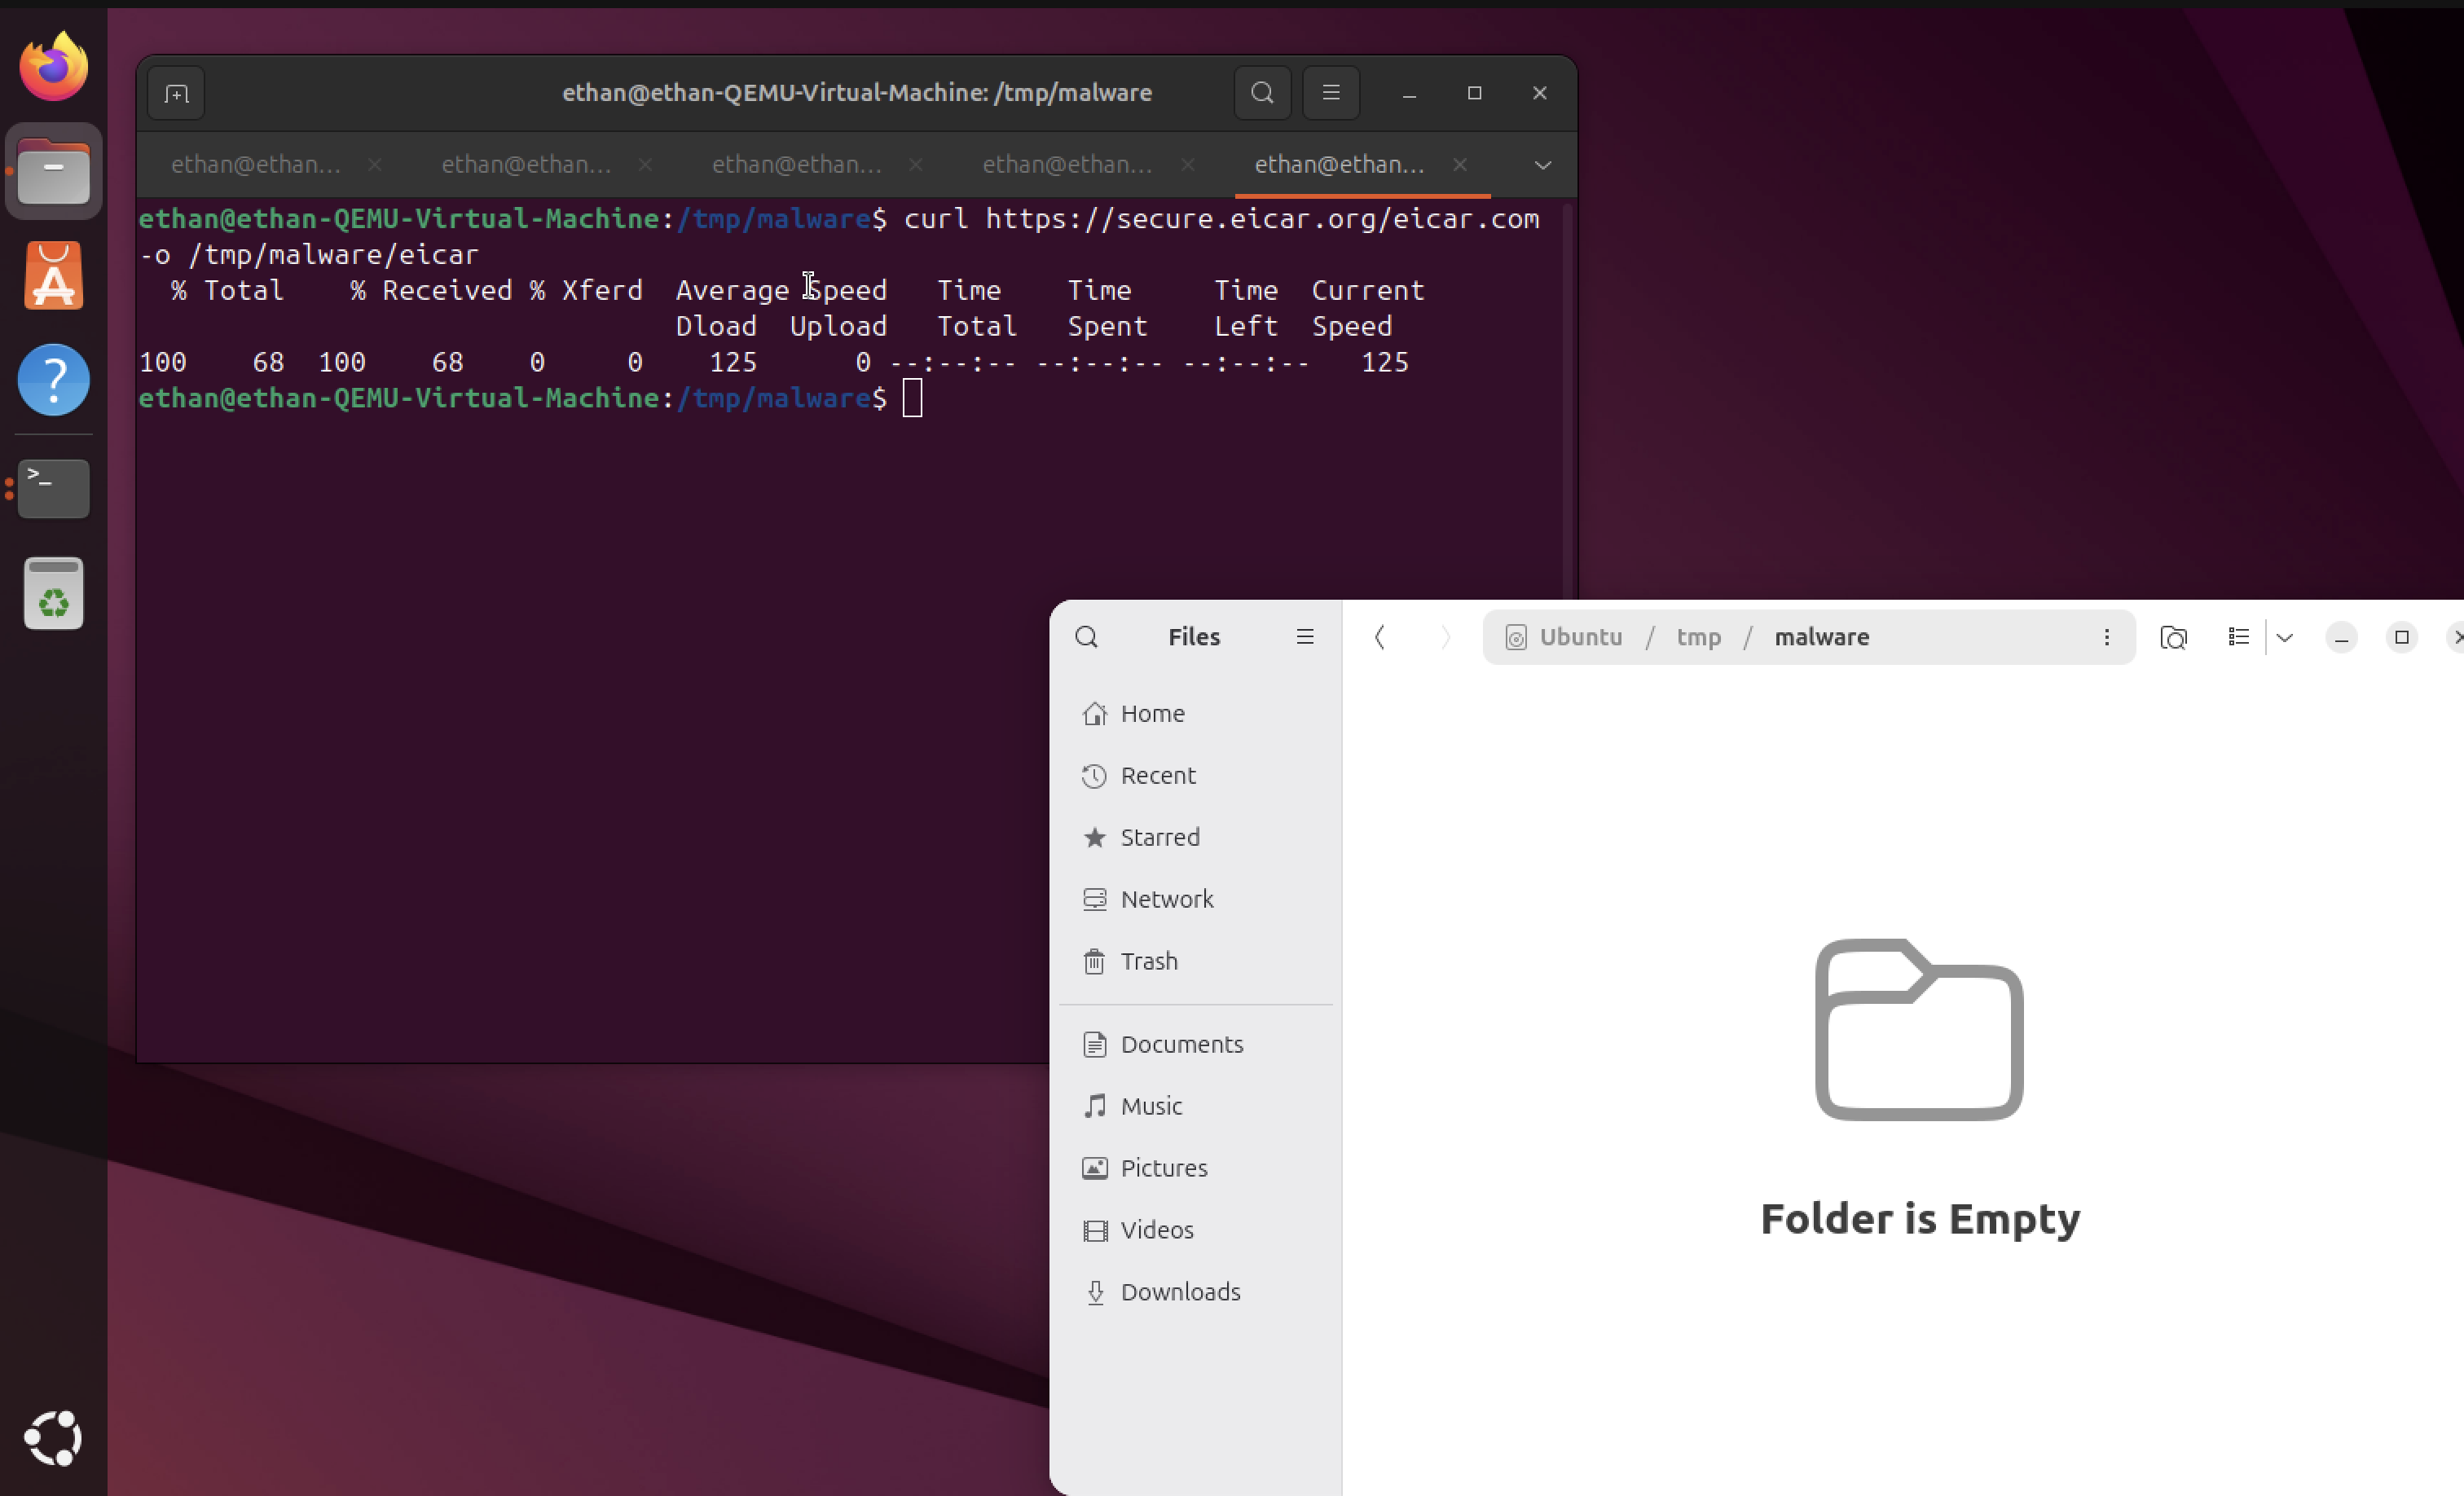Open Firefox from the dock

54,67
